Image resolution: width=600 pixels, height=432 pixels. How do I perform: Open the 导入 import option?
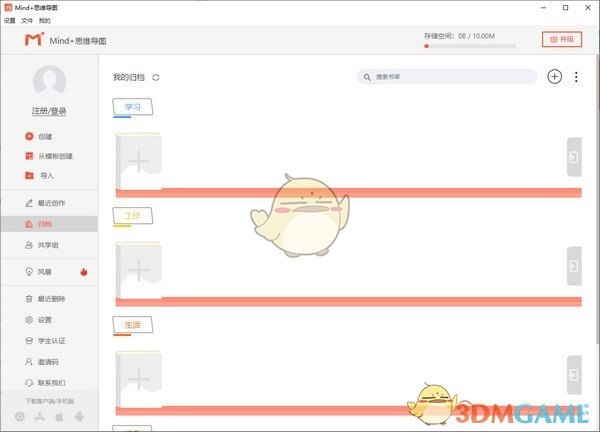40,176
